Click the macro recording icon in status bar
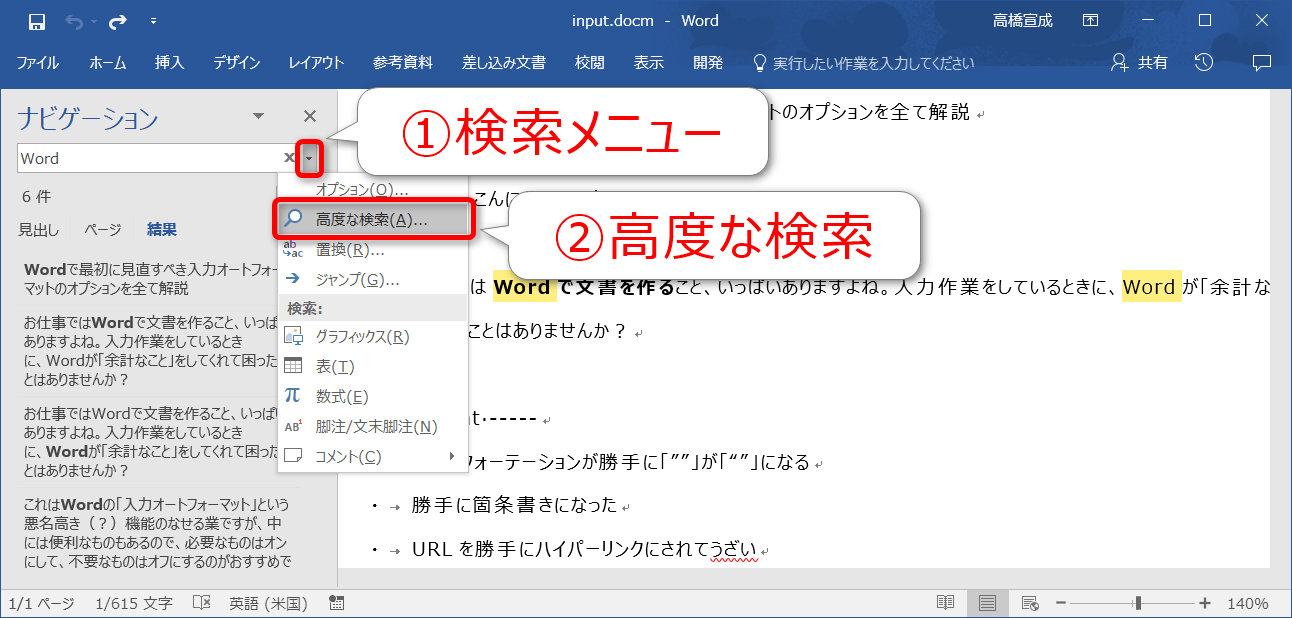 click(x=336, y=603)
